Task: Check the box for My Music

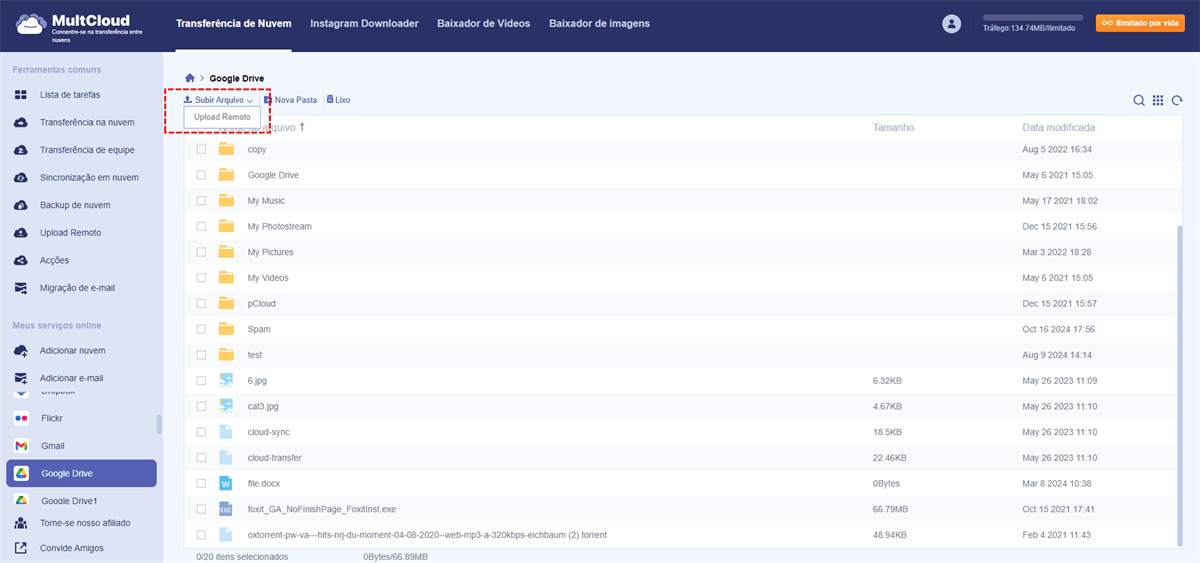Action: pyautogui.click(x=201, y=201)
